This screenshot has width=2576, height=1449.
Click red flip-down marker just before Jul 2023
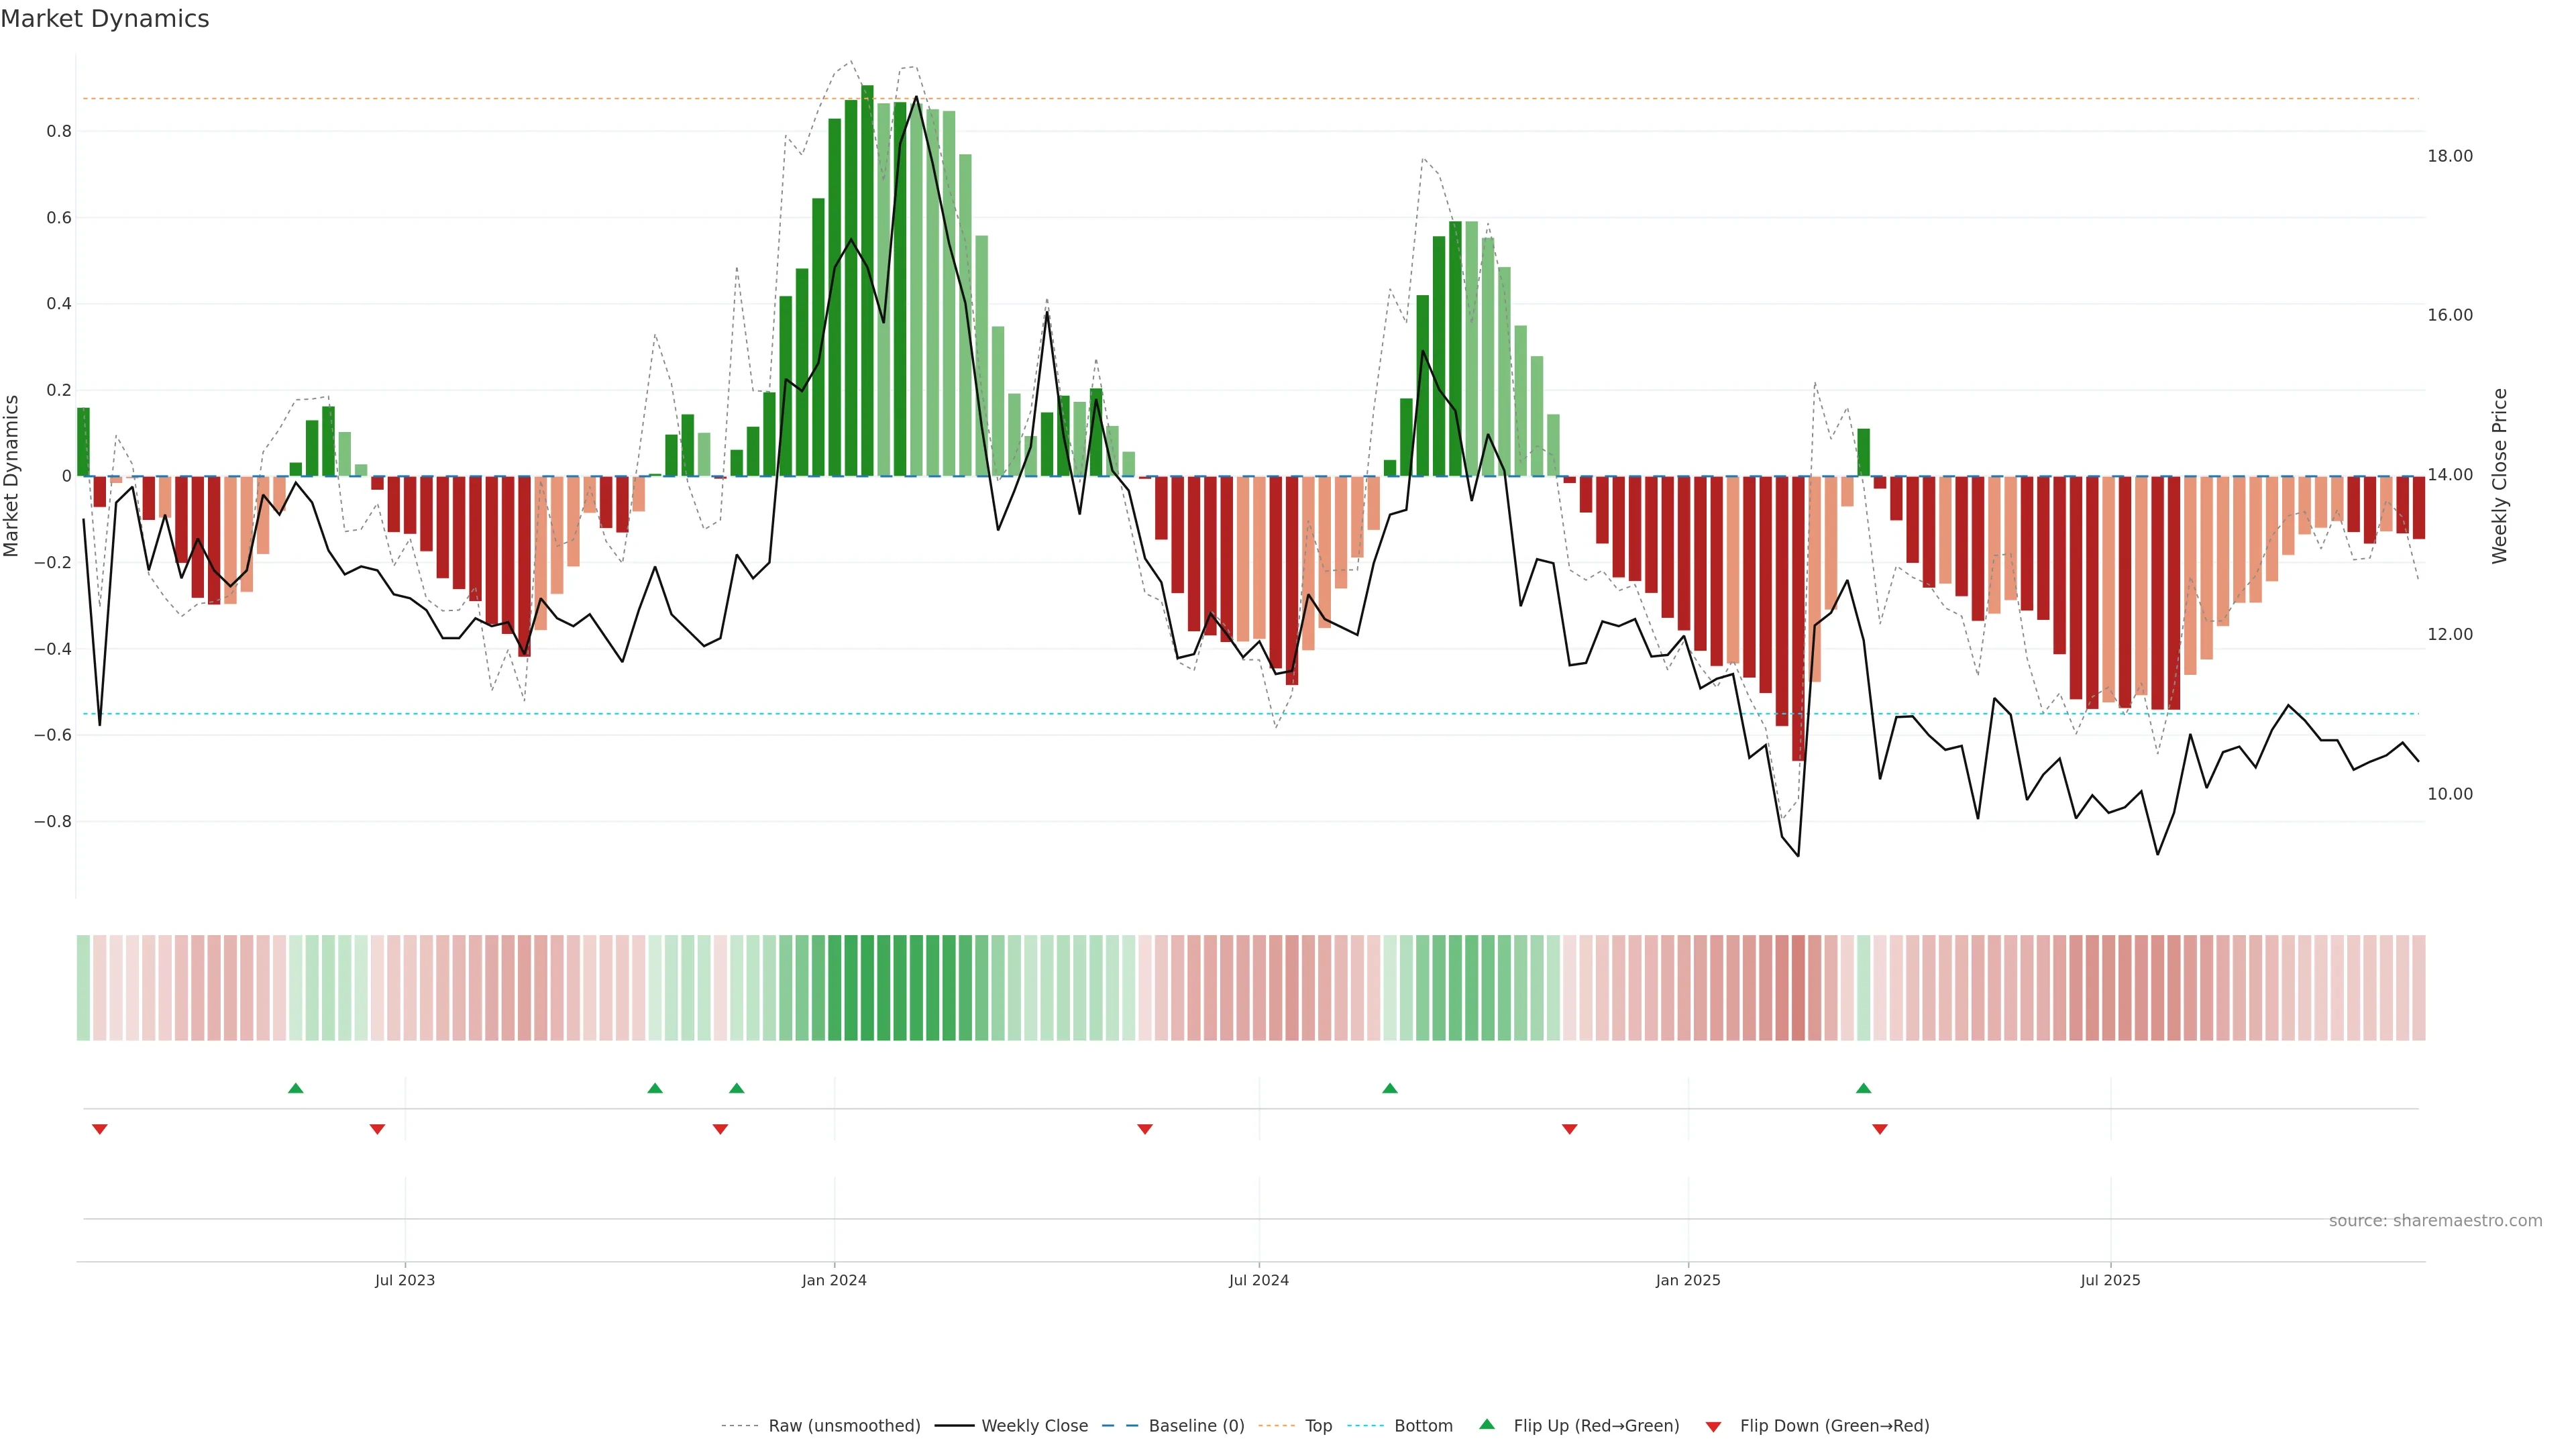377,1129
